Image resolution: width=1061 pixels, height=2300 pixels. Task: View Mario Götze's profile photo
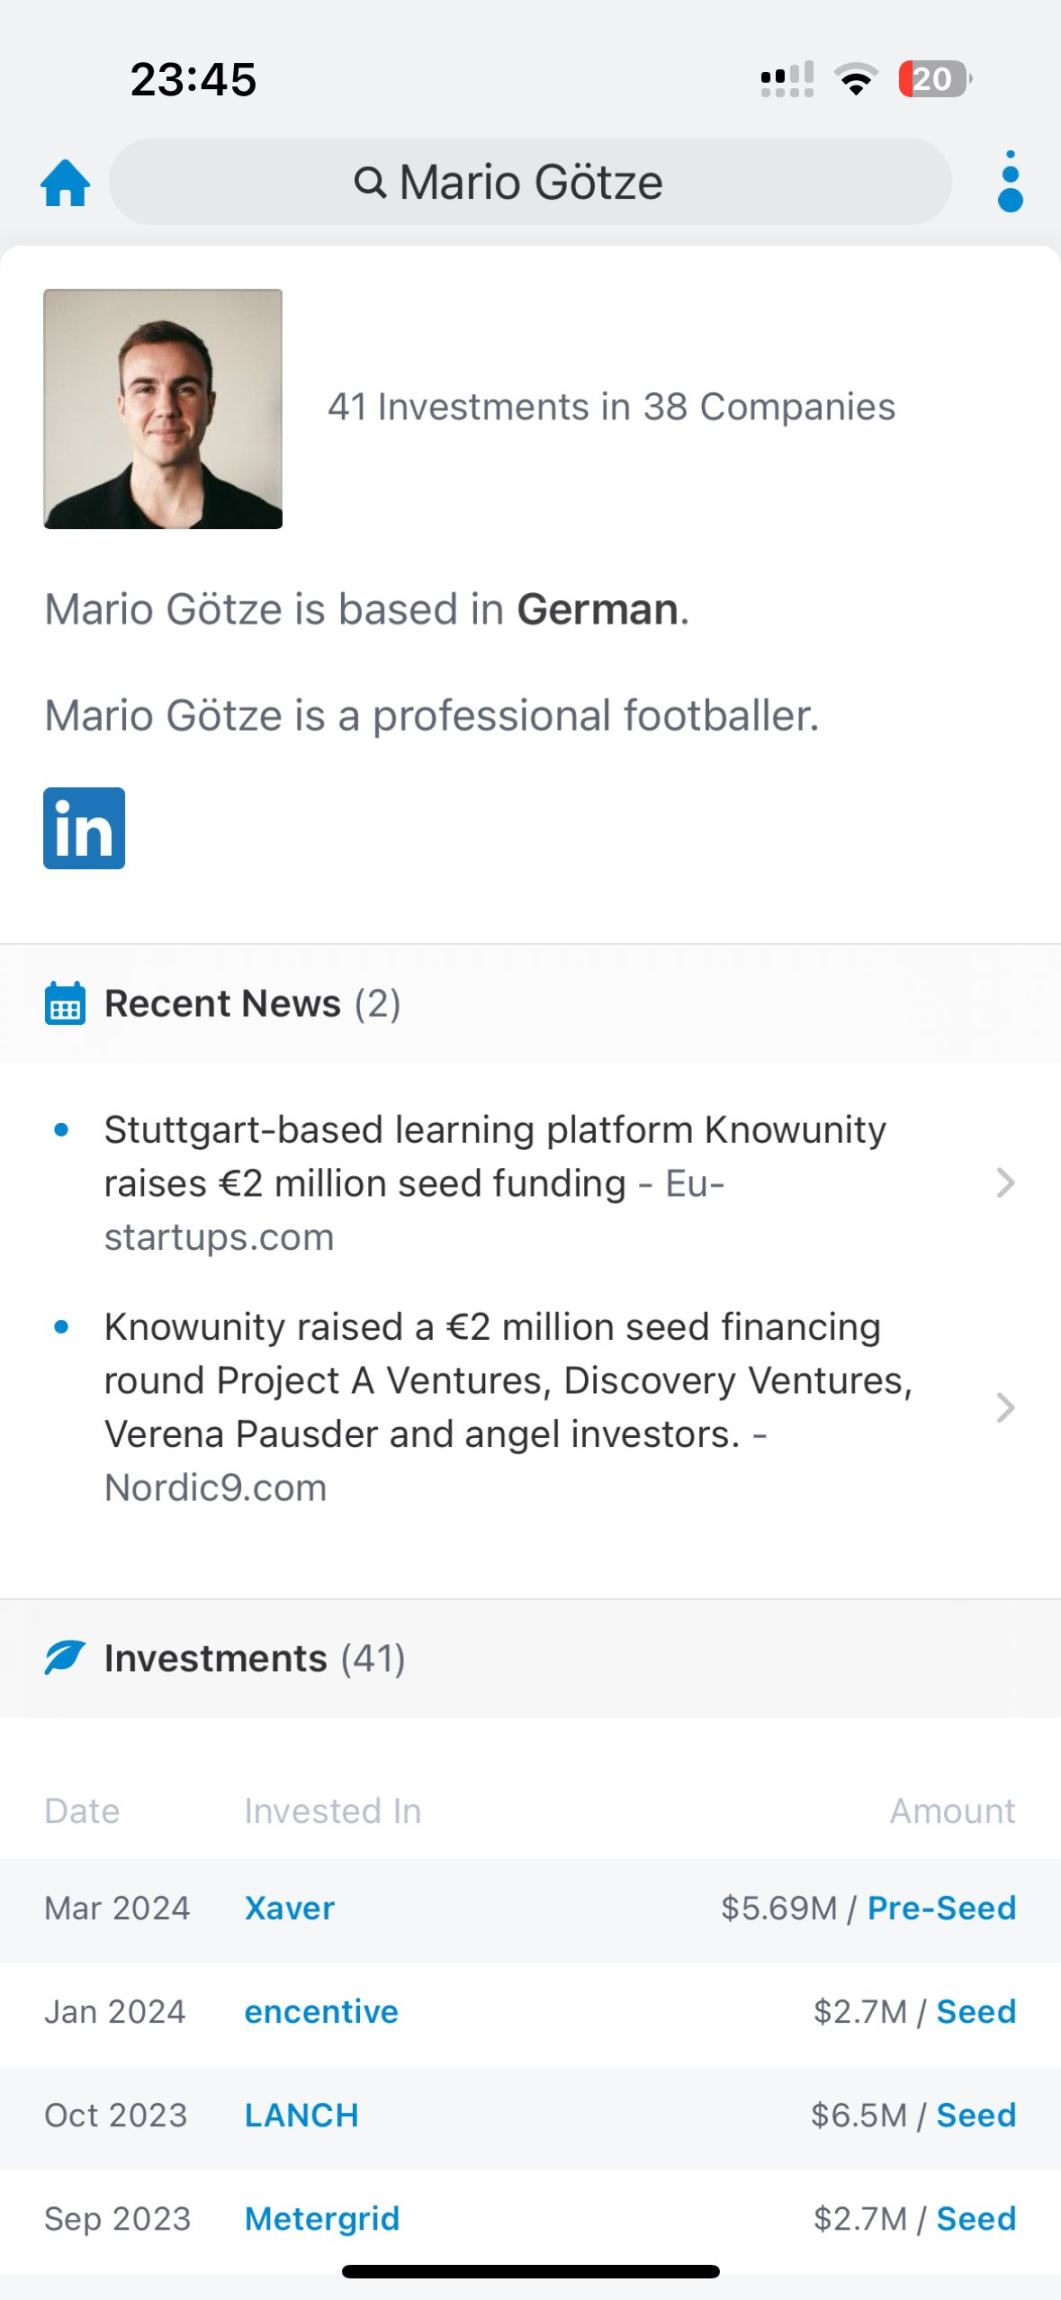(x=163, y=408)
